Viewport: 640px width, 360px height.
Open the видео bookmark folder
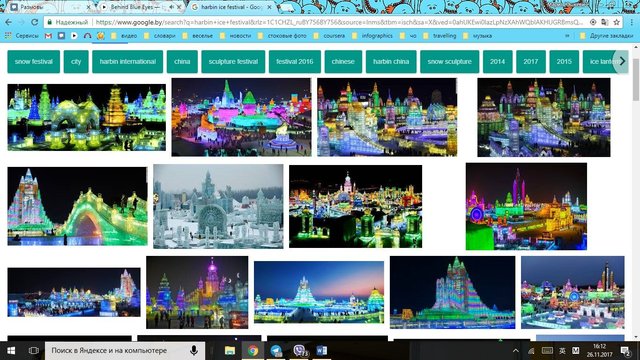[x=124, y=36]
